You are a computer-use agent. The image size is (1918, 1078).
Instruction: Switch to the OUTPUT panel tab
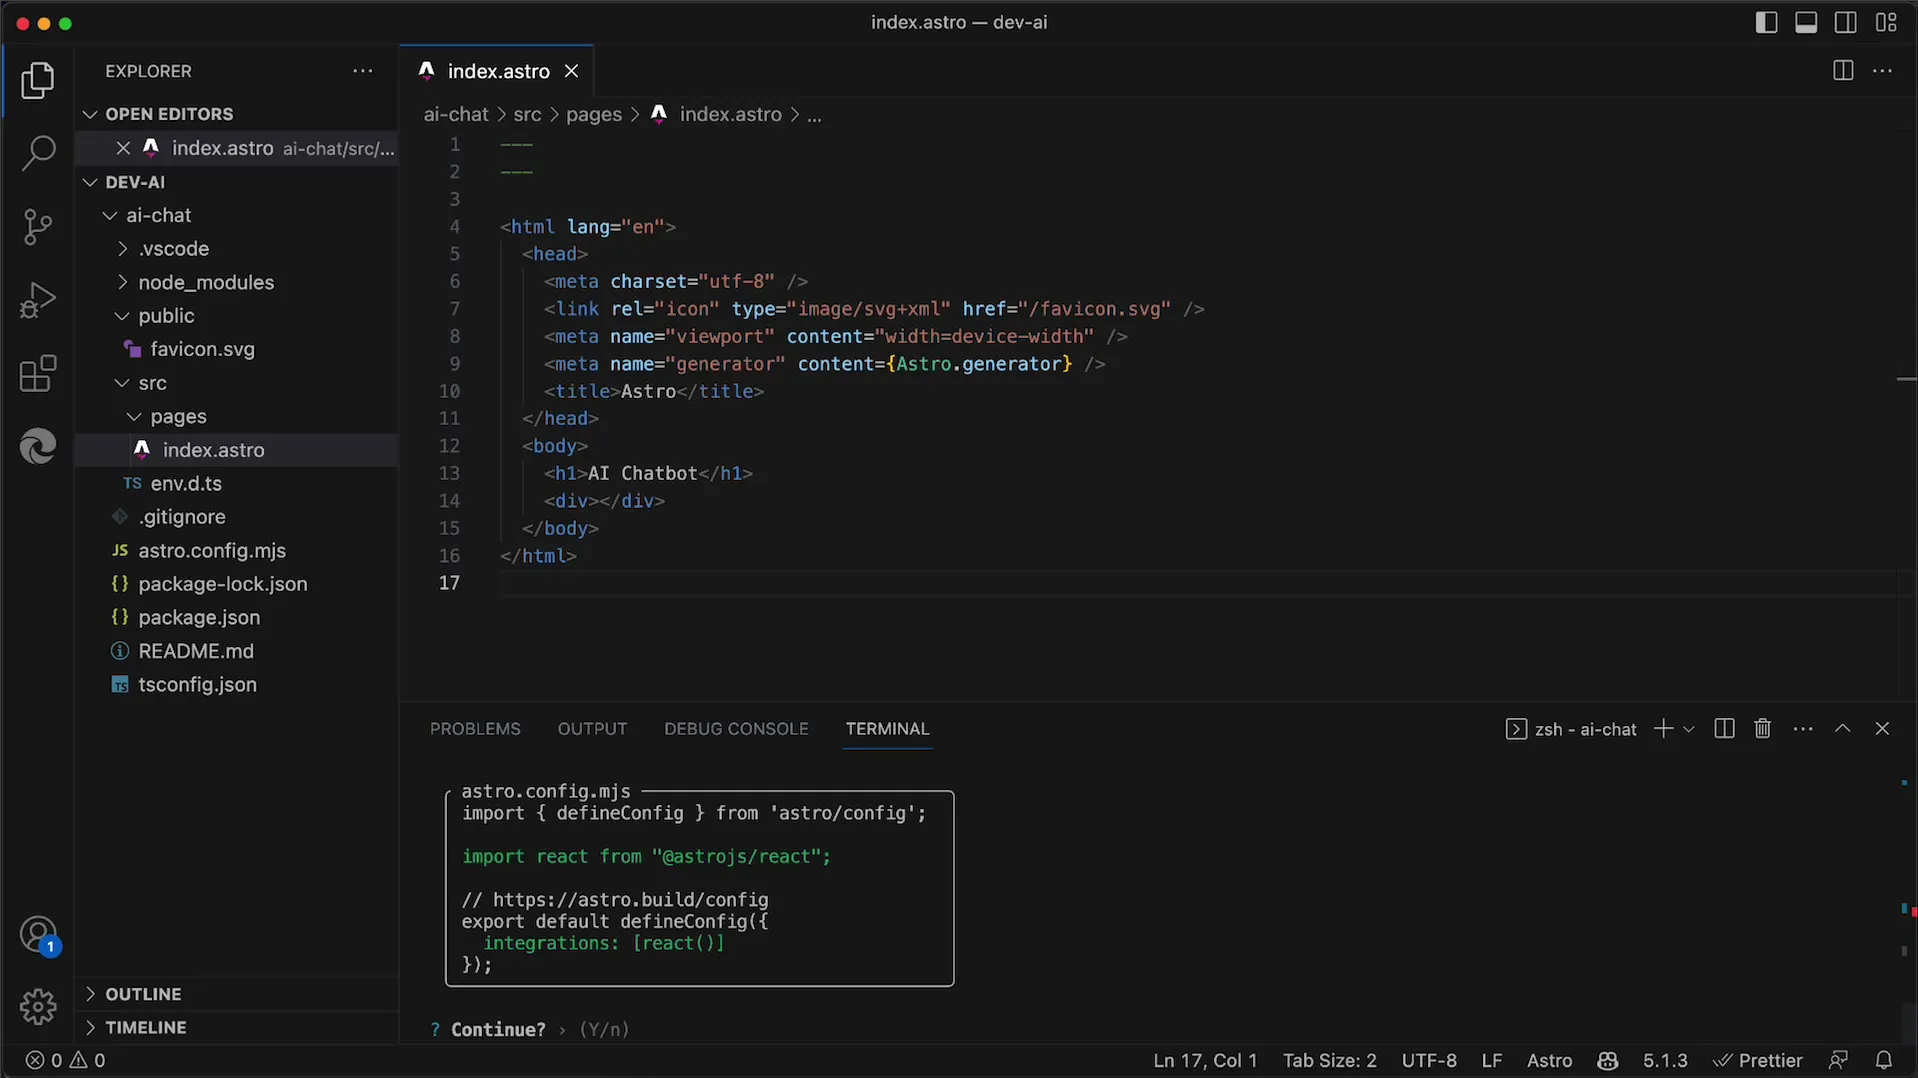(592, 729)
